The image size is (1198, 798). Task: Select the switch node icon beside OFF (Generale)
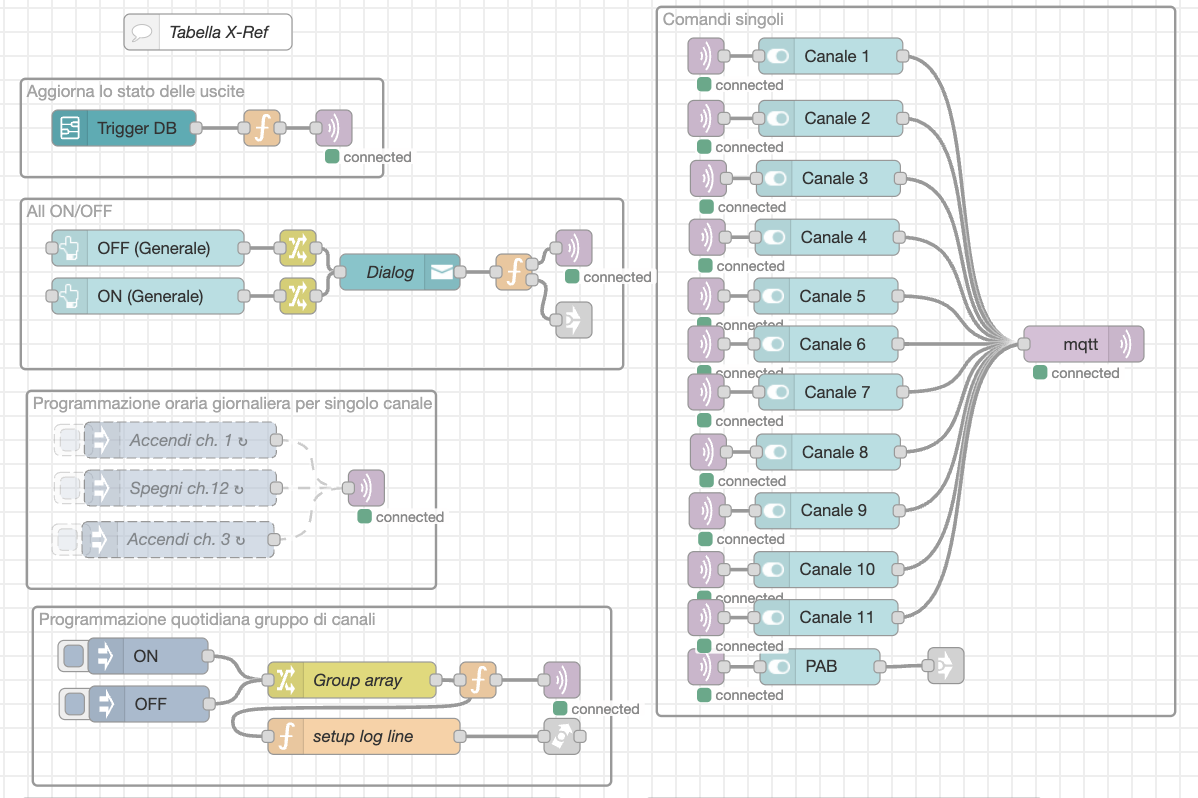[x=296, y=248]
